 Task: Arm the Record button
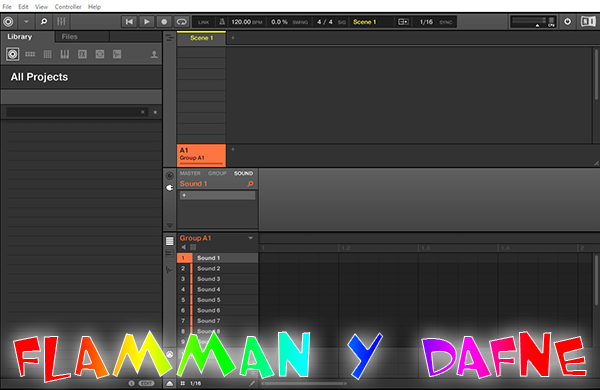pos(164,22)
